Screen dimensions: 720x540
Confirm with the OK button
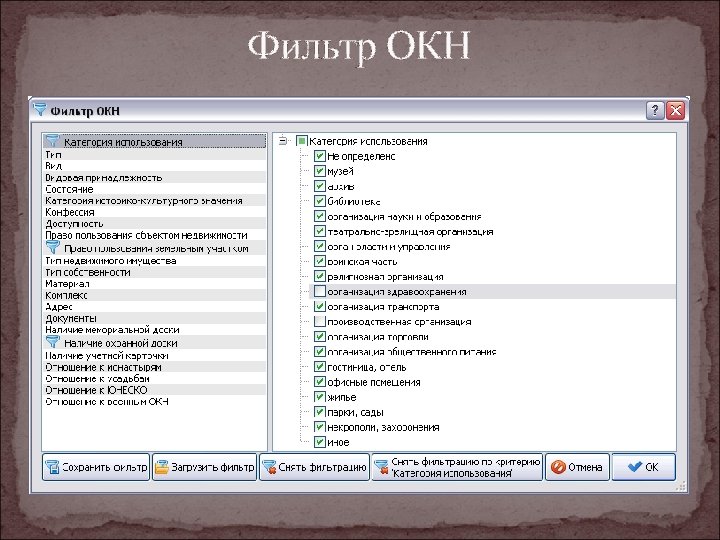click(643, 467)
